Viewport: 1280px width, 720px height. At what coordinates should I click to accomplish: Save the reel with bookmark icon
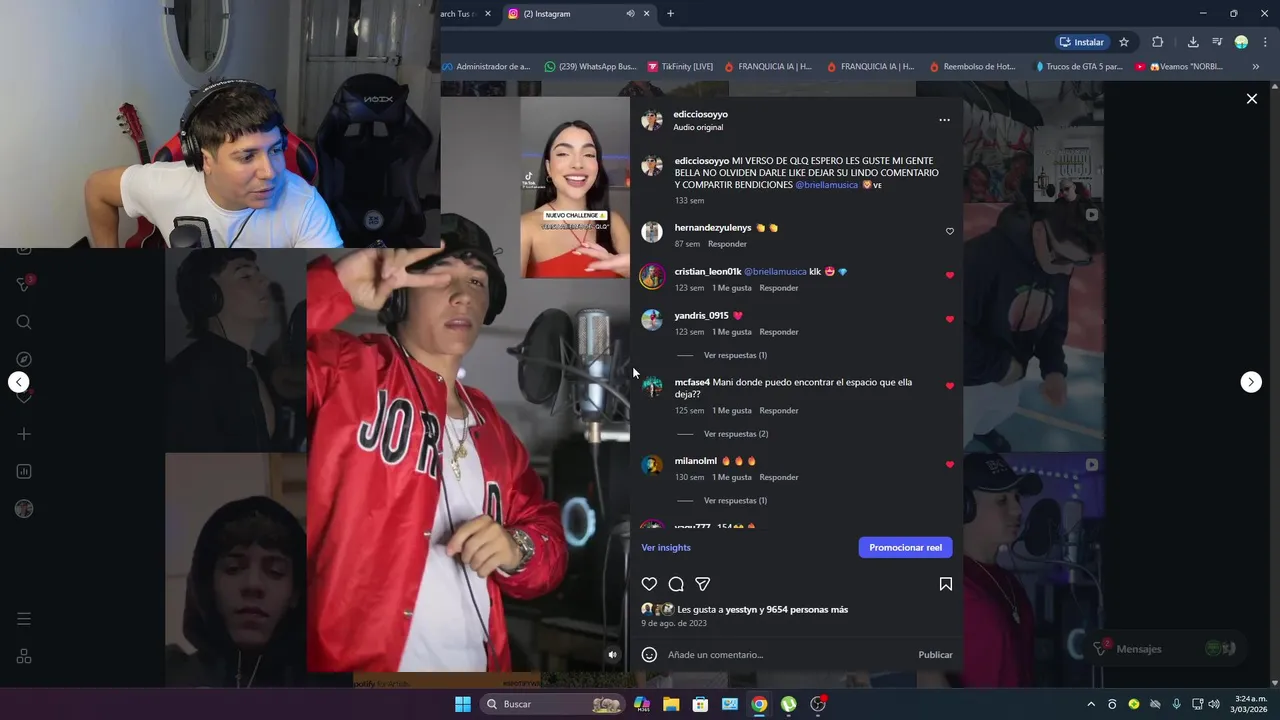945,584
